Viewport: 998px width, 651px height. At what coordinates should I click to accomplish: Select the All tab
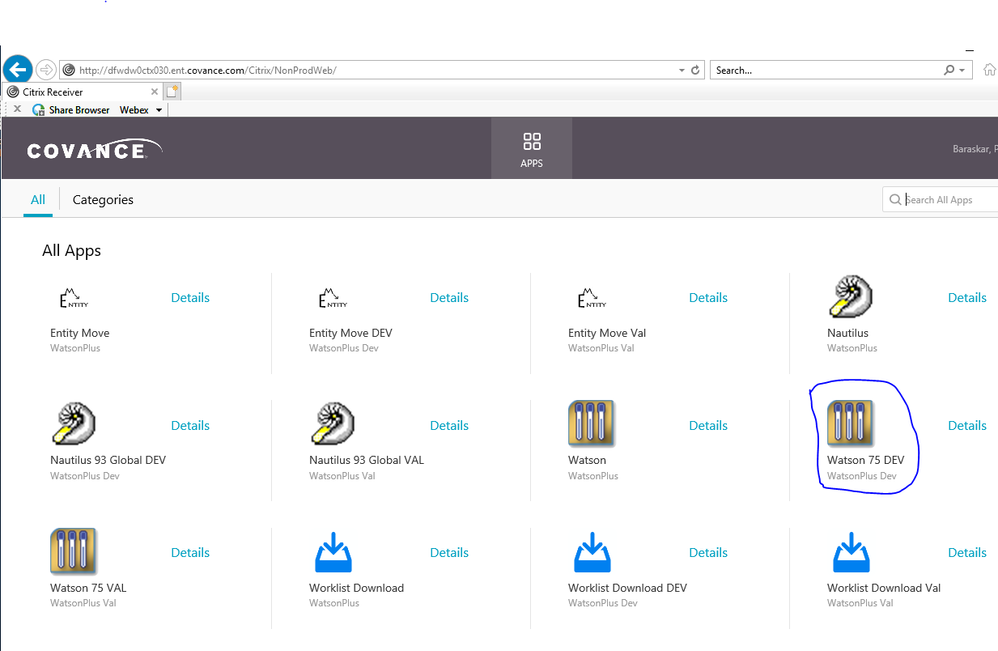pyautogui.click(x=38, y=200)
